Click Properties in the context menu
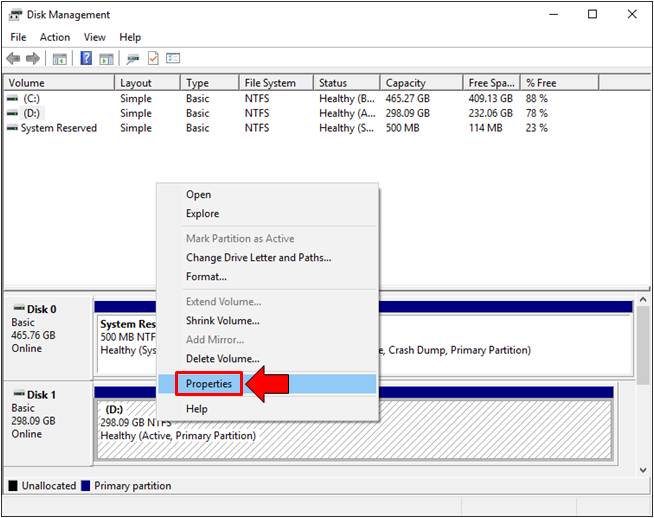This screenshot has width=654, height=518. [267, 384]
